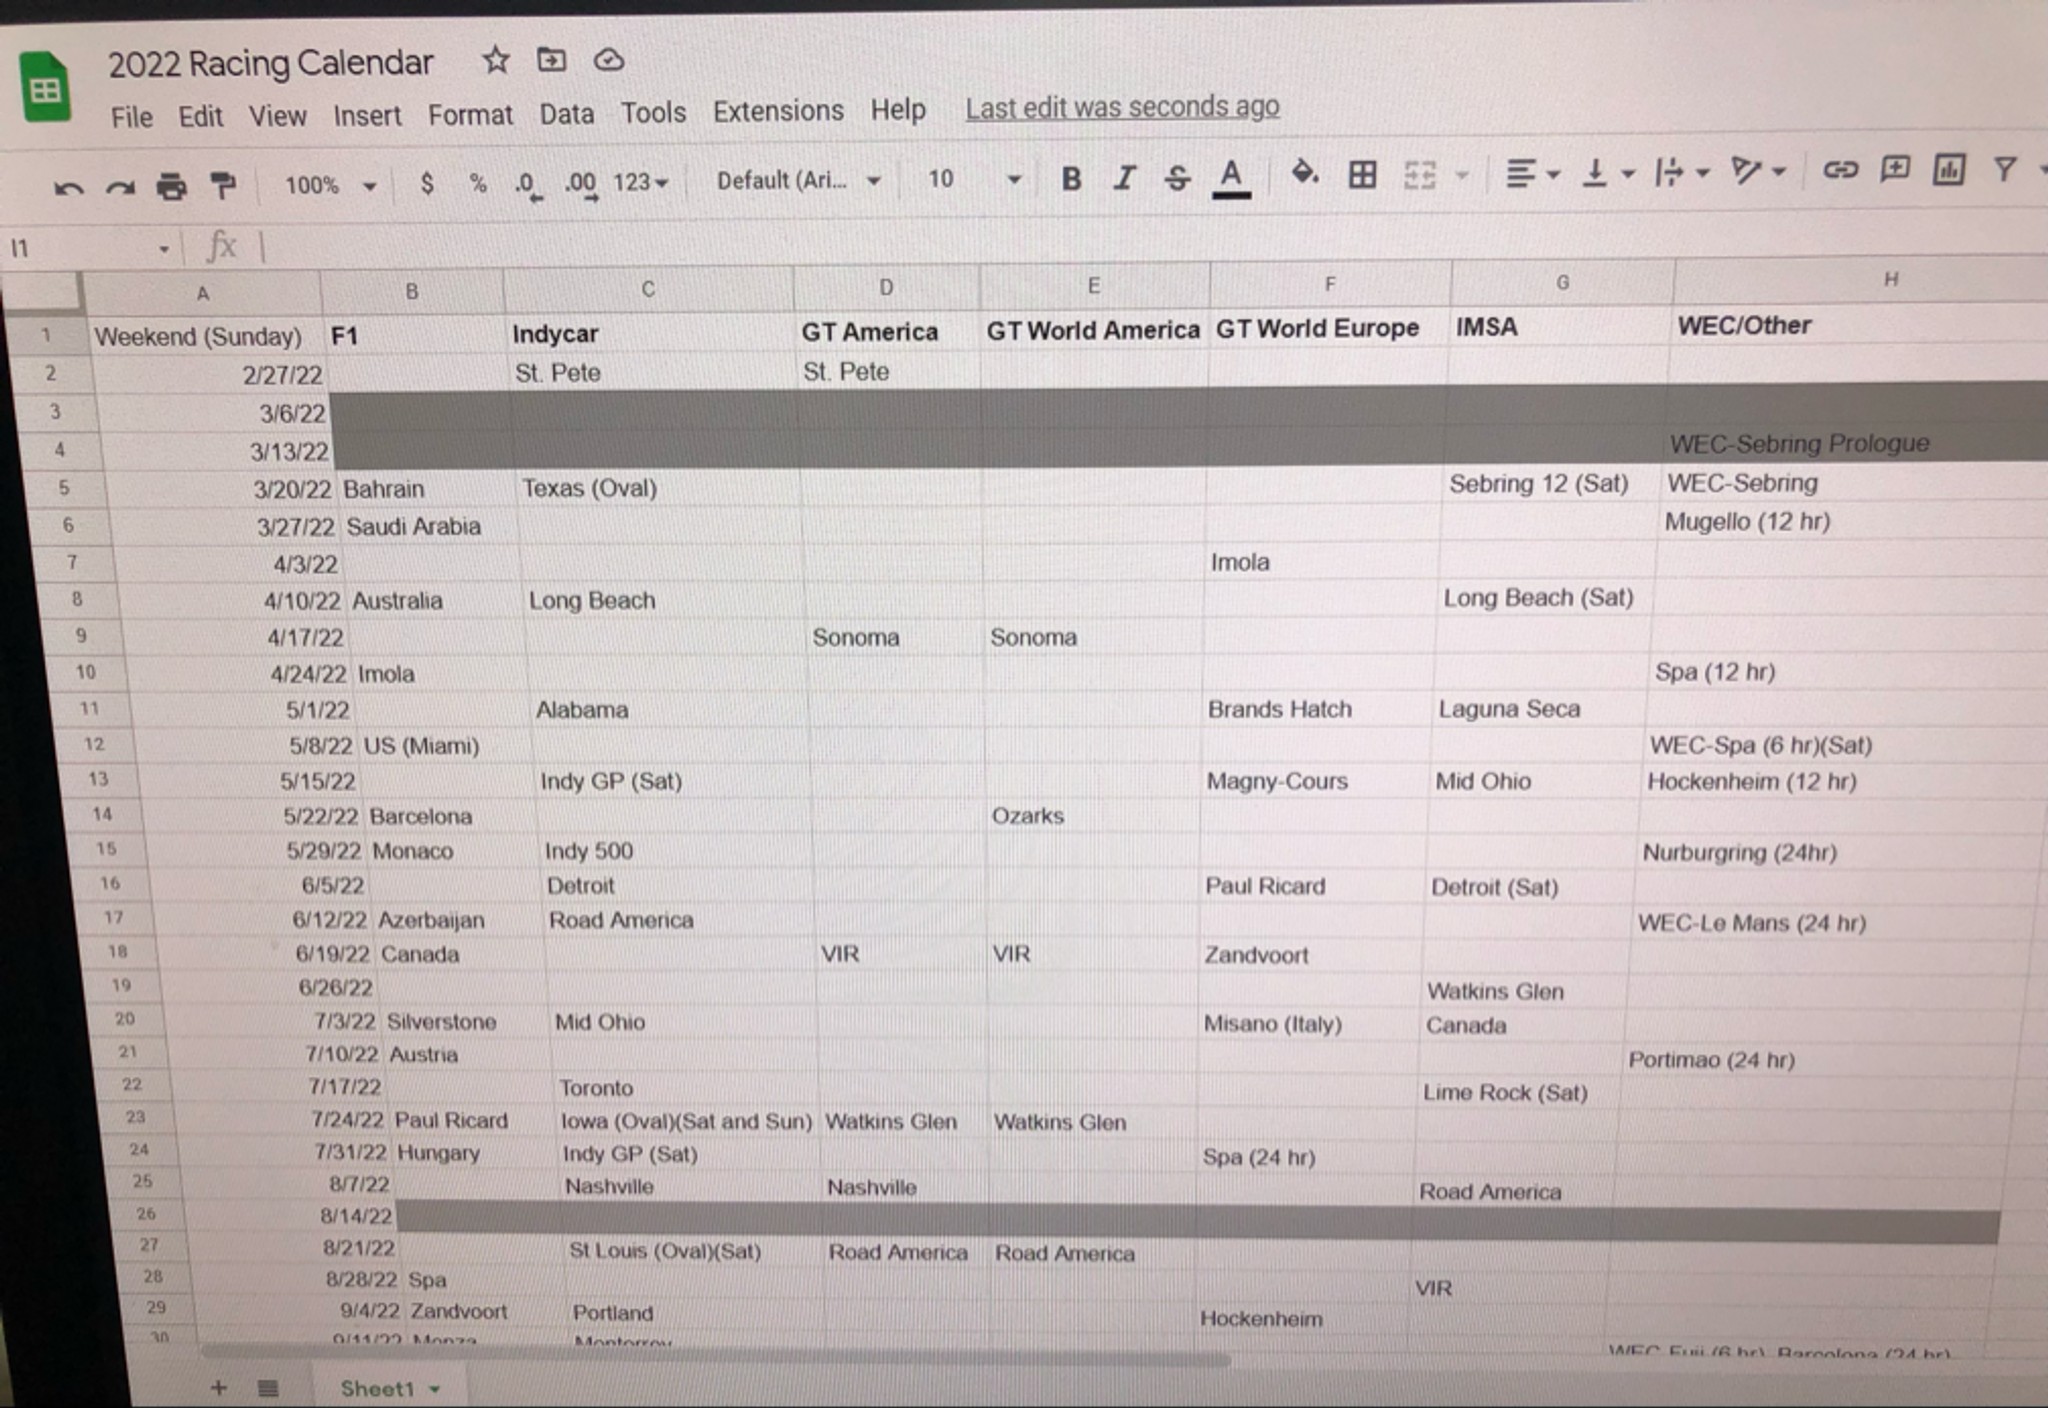2048x1408 pixels.
Task: Open text rotation dropdown
Action: (x=1758, y=172)
